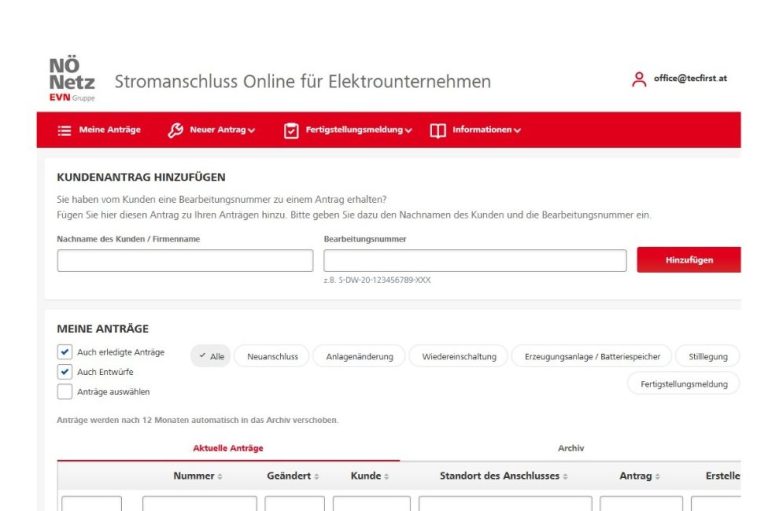The width and height of the screenshot is (768, 511).
Task: Click the book icon for Informationen
Action: [438, 130]
